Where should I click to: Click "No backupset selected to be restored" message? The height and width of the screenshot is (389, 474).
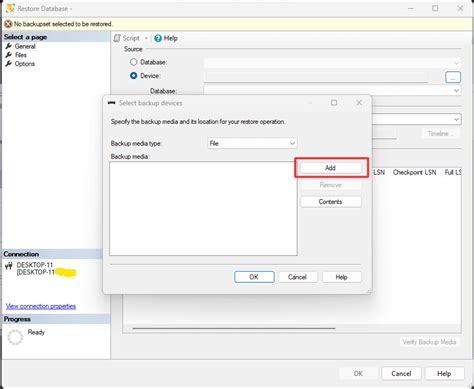pos(63,24)
